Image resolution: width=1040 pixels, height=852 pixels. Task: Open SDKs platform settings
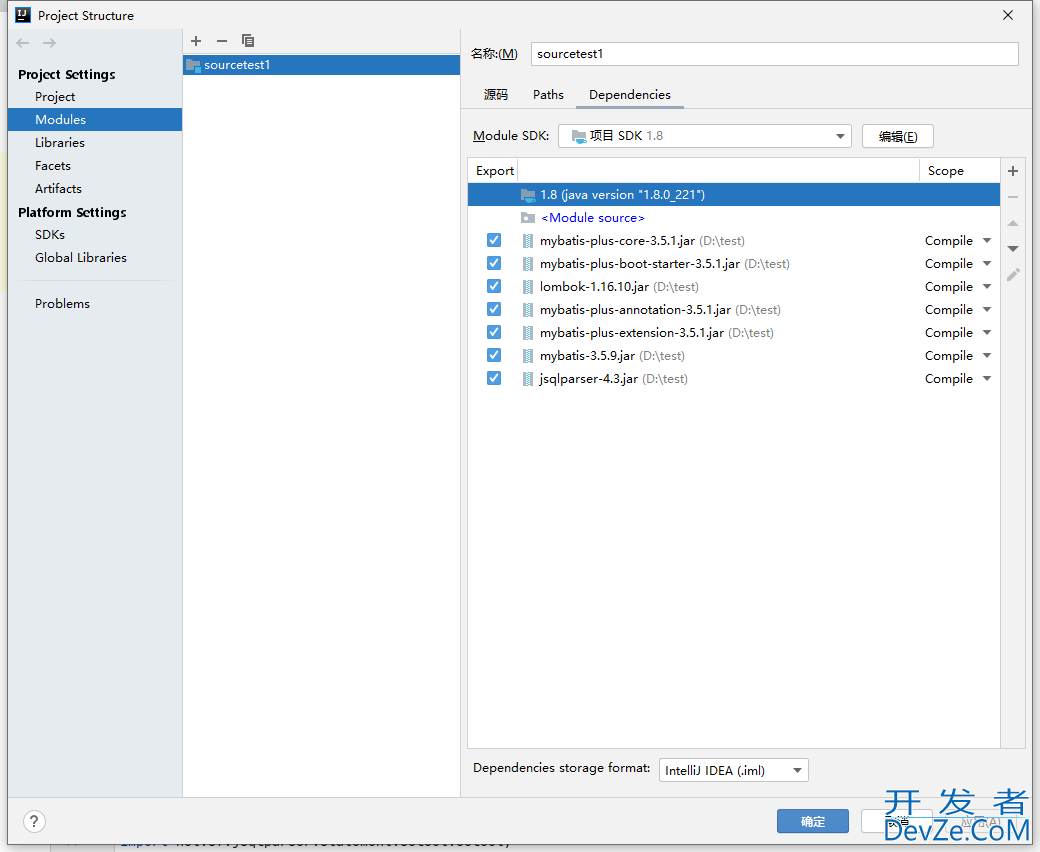(50, 235)
